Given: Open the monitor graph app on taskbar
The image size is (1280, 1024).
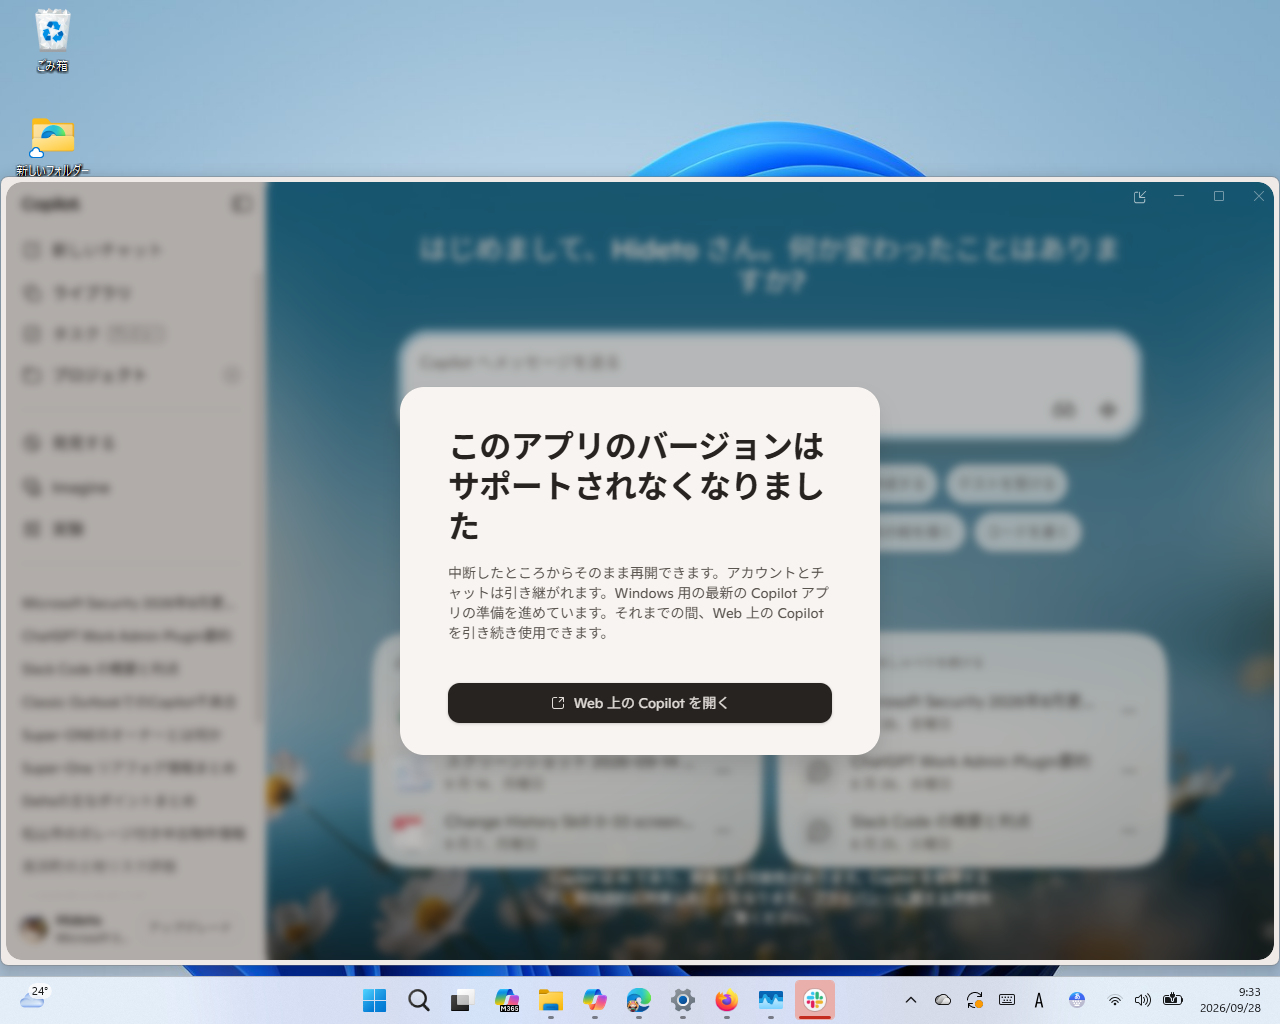Looking at the screenshot, I should 771,1000.
